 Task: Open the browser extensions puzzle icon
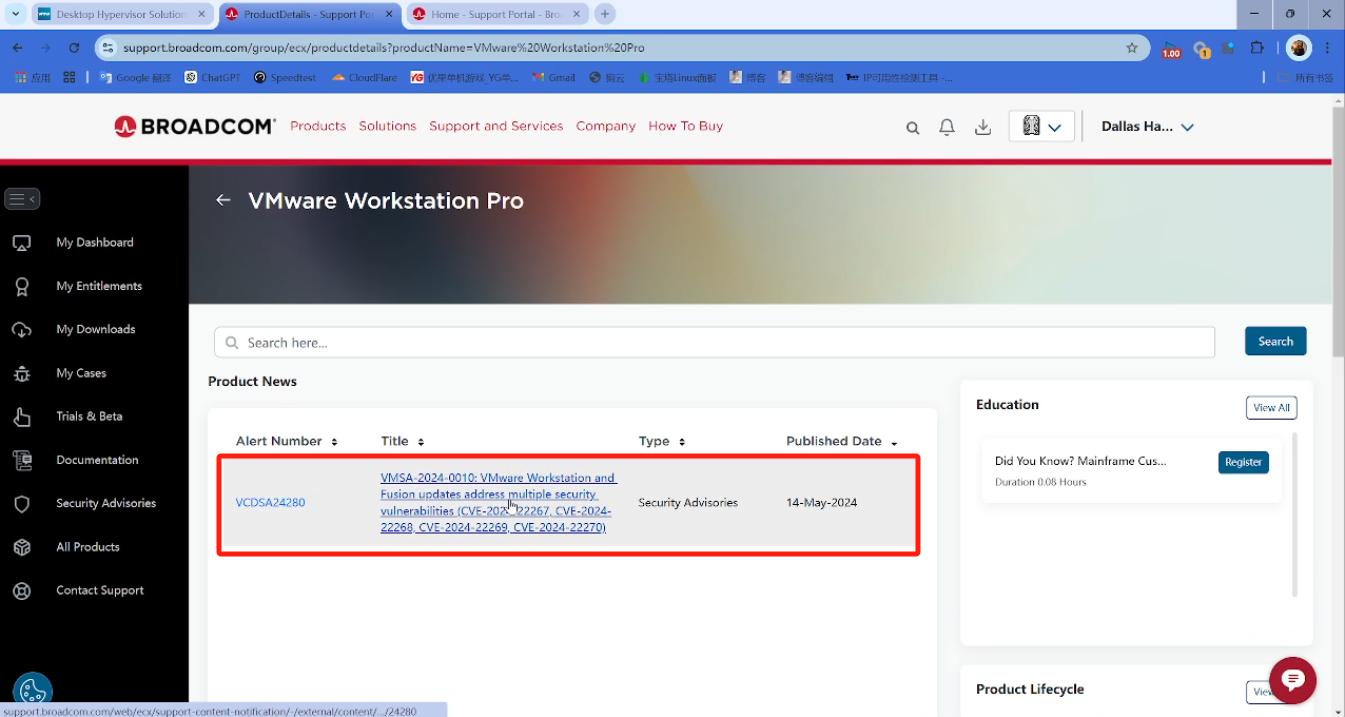(1257, 47)
